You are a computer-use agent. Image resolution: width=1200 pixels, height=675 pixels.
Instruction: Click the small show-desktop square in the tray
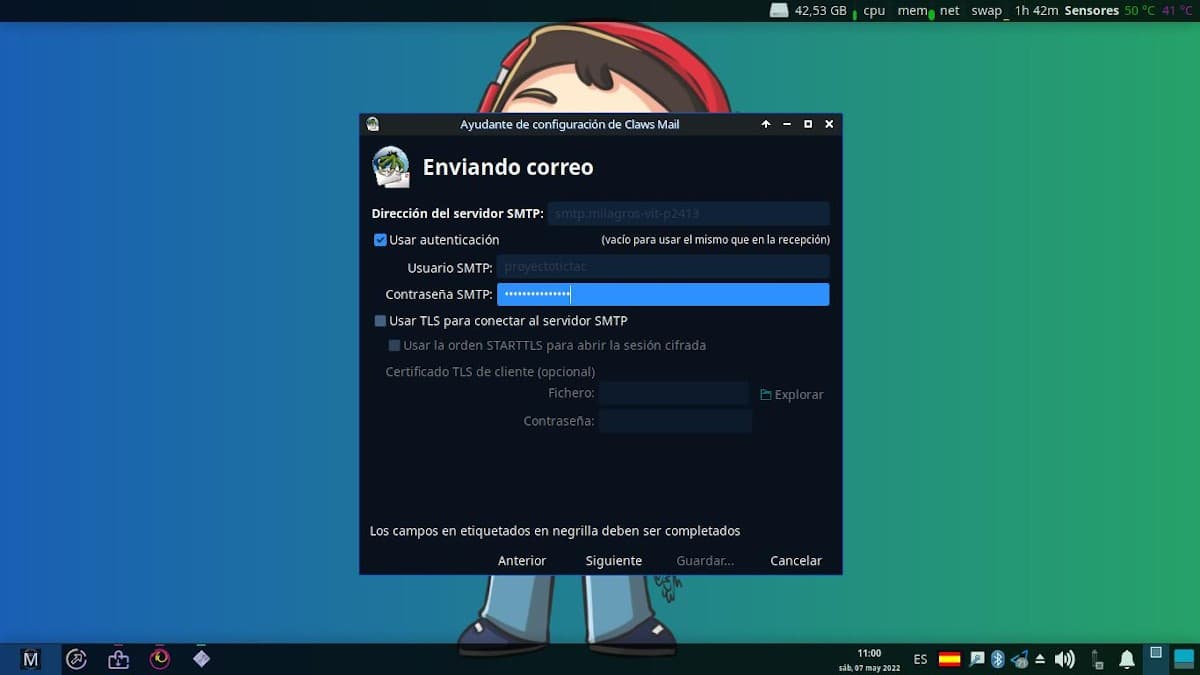coord(1156,653)
